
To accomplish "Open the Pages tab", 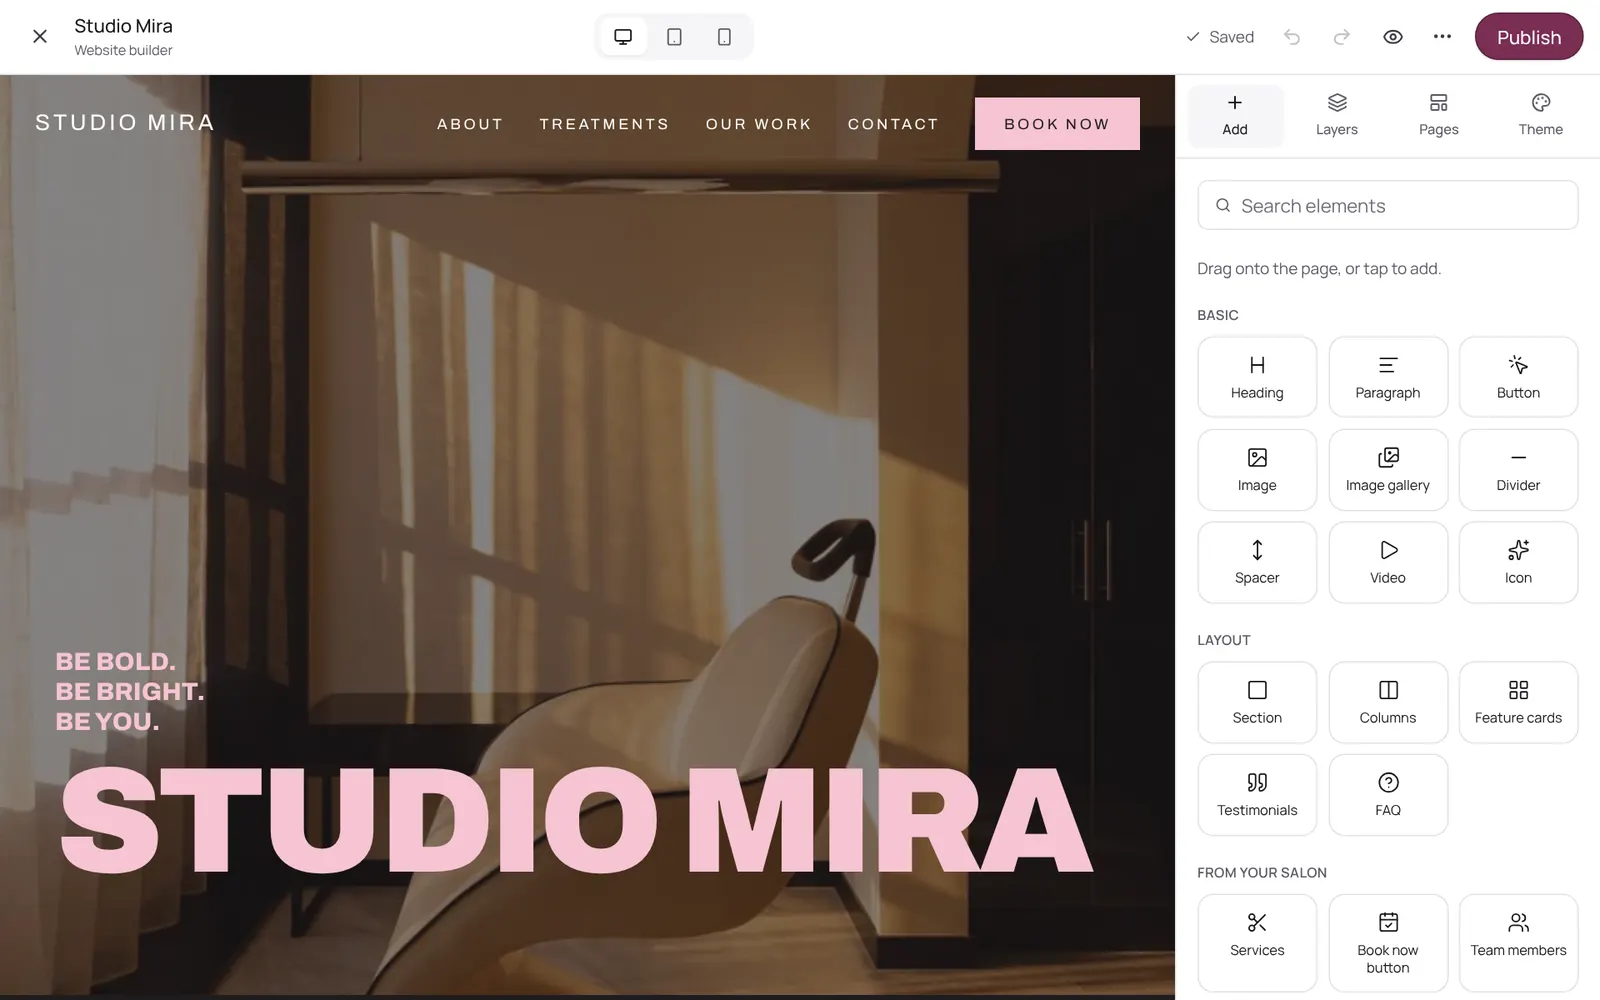I will tap(1439, 116).
